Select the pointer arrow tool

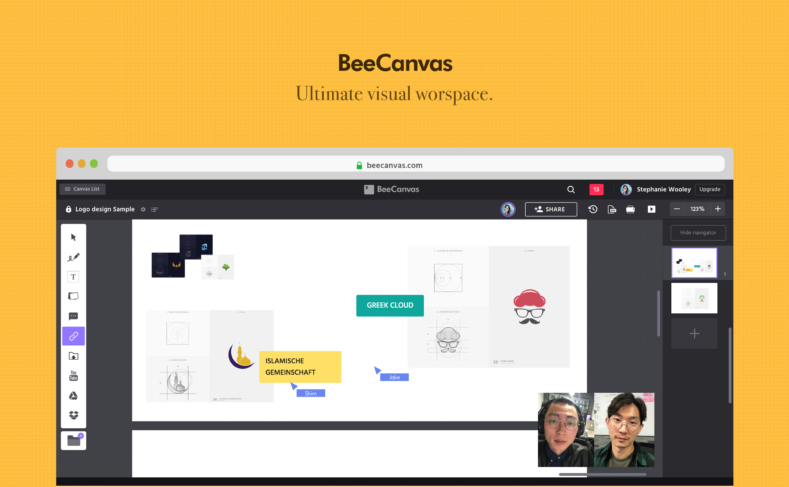tap(73, 237)
